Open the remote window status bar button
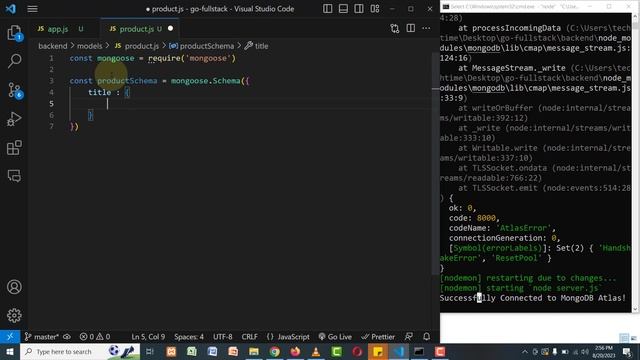This screenshot has width=640, height=360. coord(10,337)
